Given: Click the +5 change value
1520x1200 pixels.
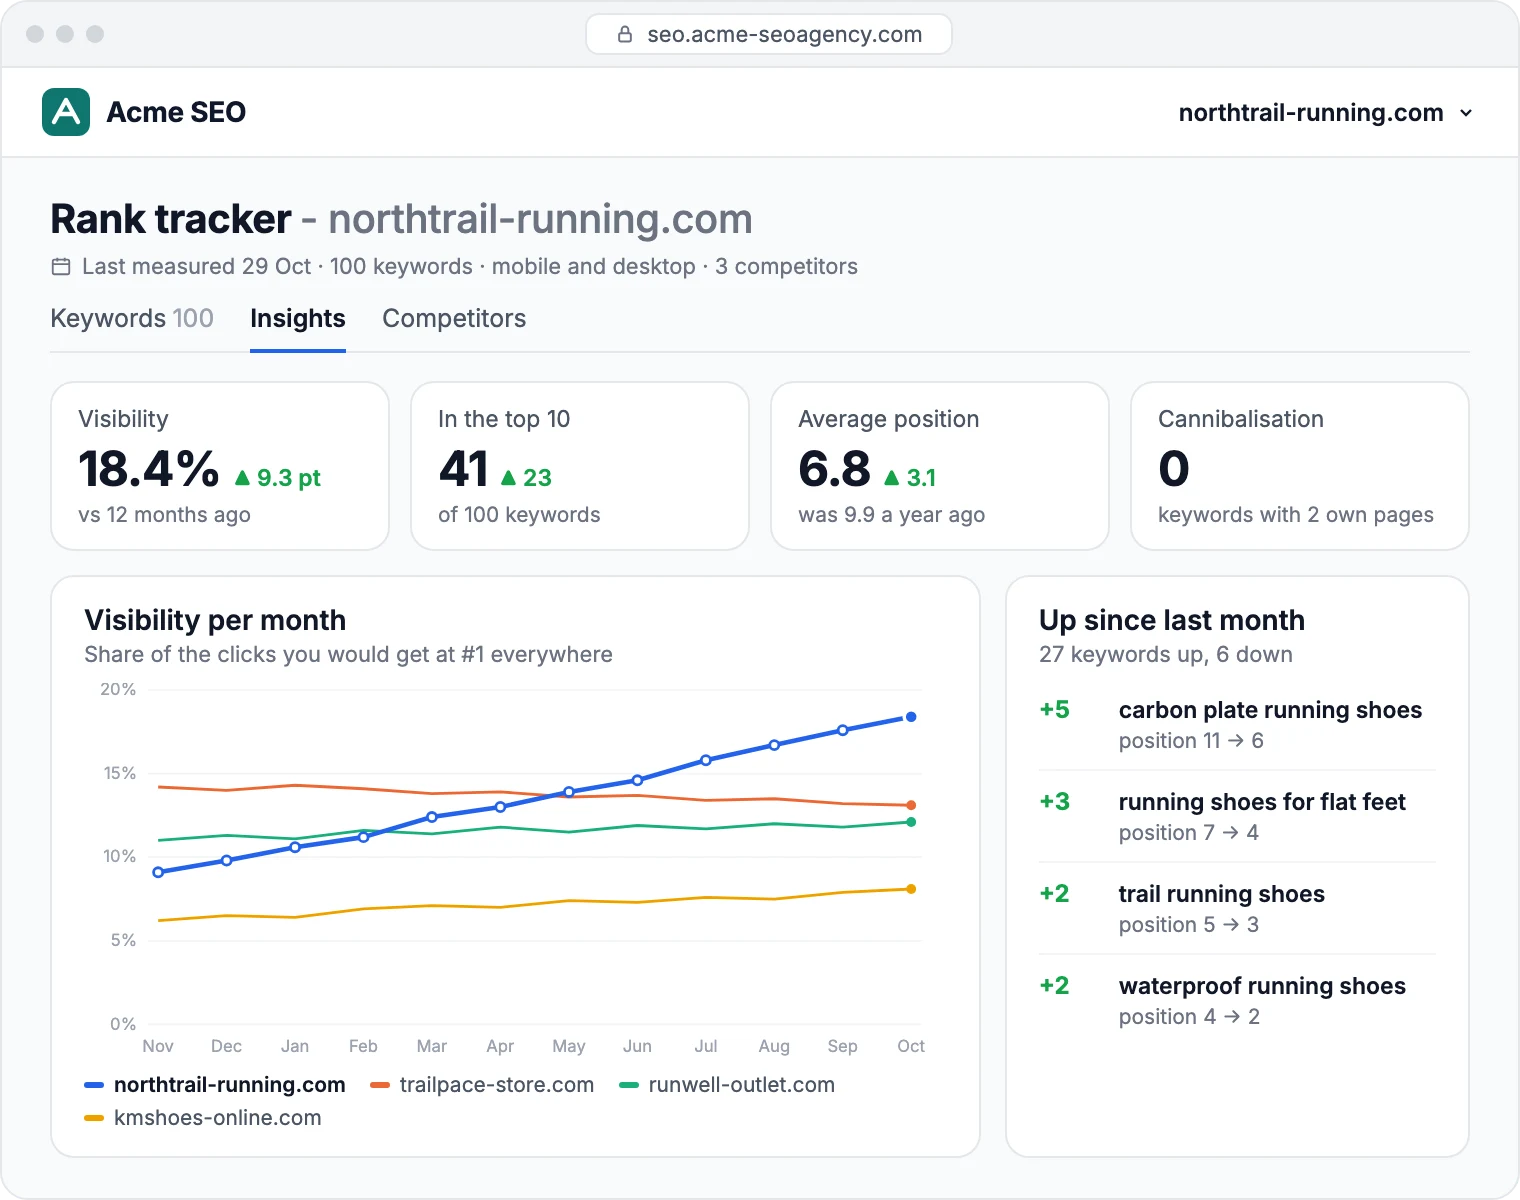Looking at the screenshot, I should 1055,710.
